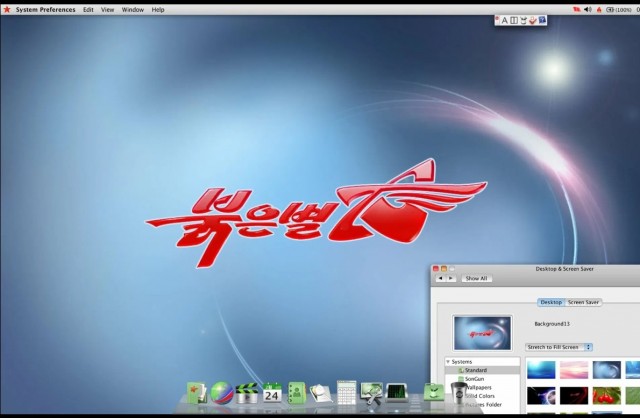Select the Standard folder in the source list
This screenshot has height=418, width=640.
point(475,370)
